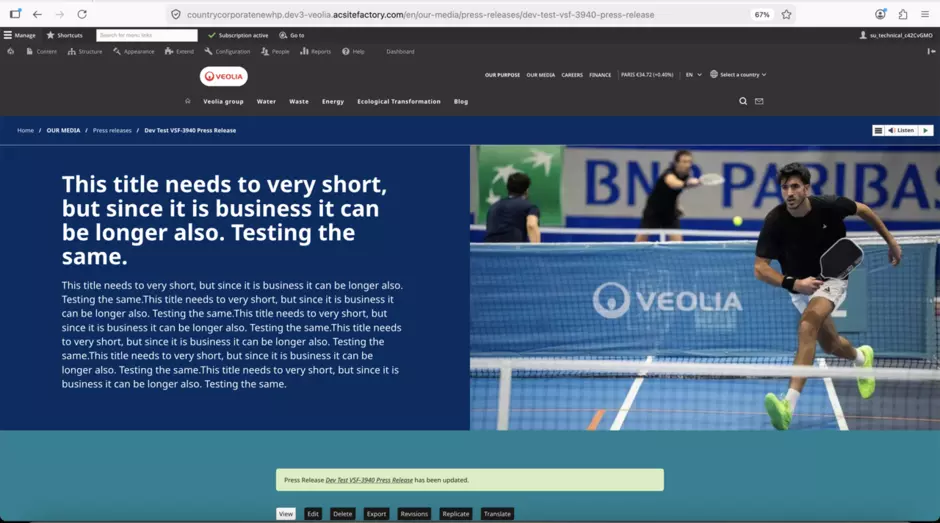Image resolution: width=940 pixels, height=523 pixels.
Task: Select the Edit tab
Action: click(x=313, y=514)
